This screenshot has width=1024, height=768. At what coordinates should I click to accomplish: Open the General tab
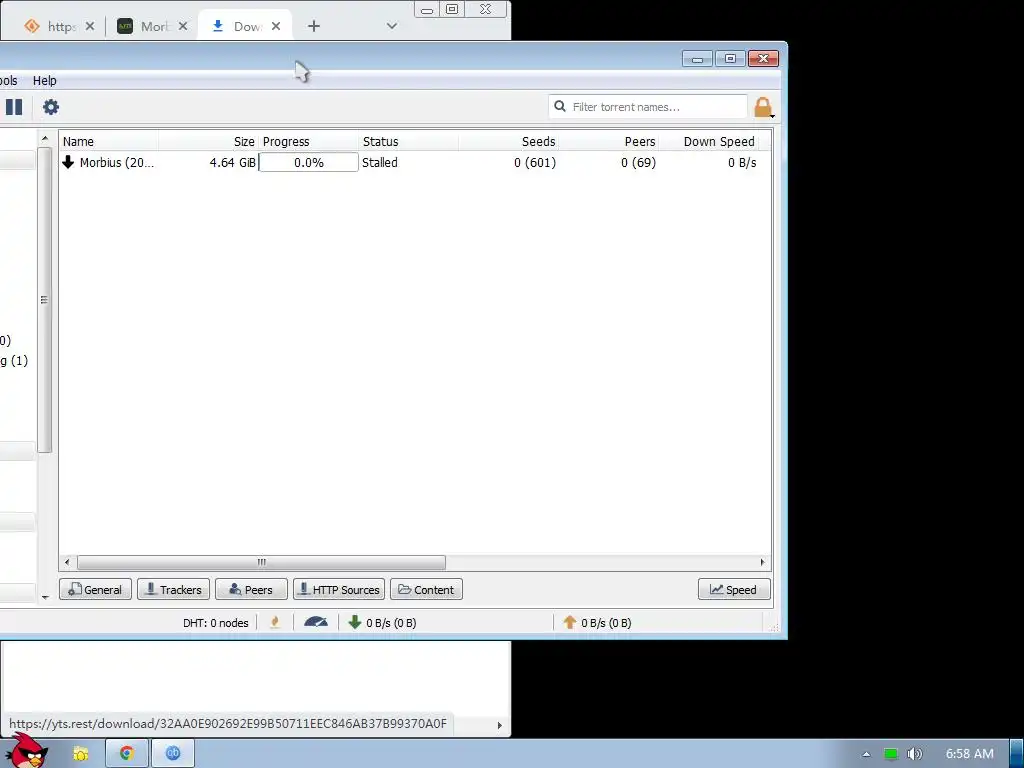[95, 589]
